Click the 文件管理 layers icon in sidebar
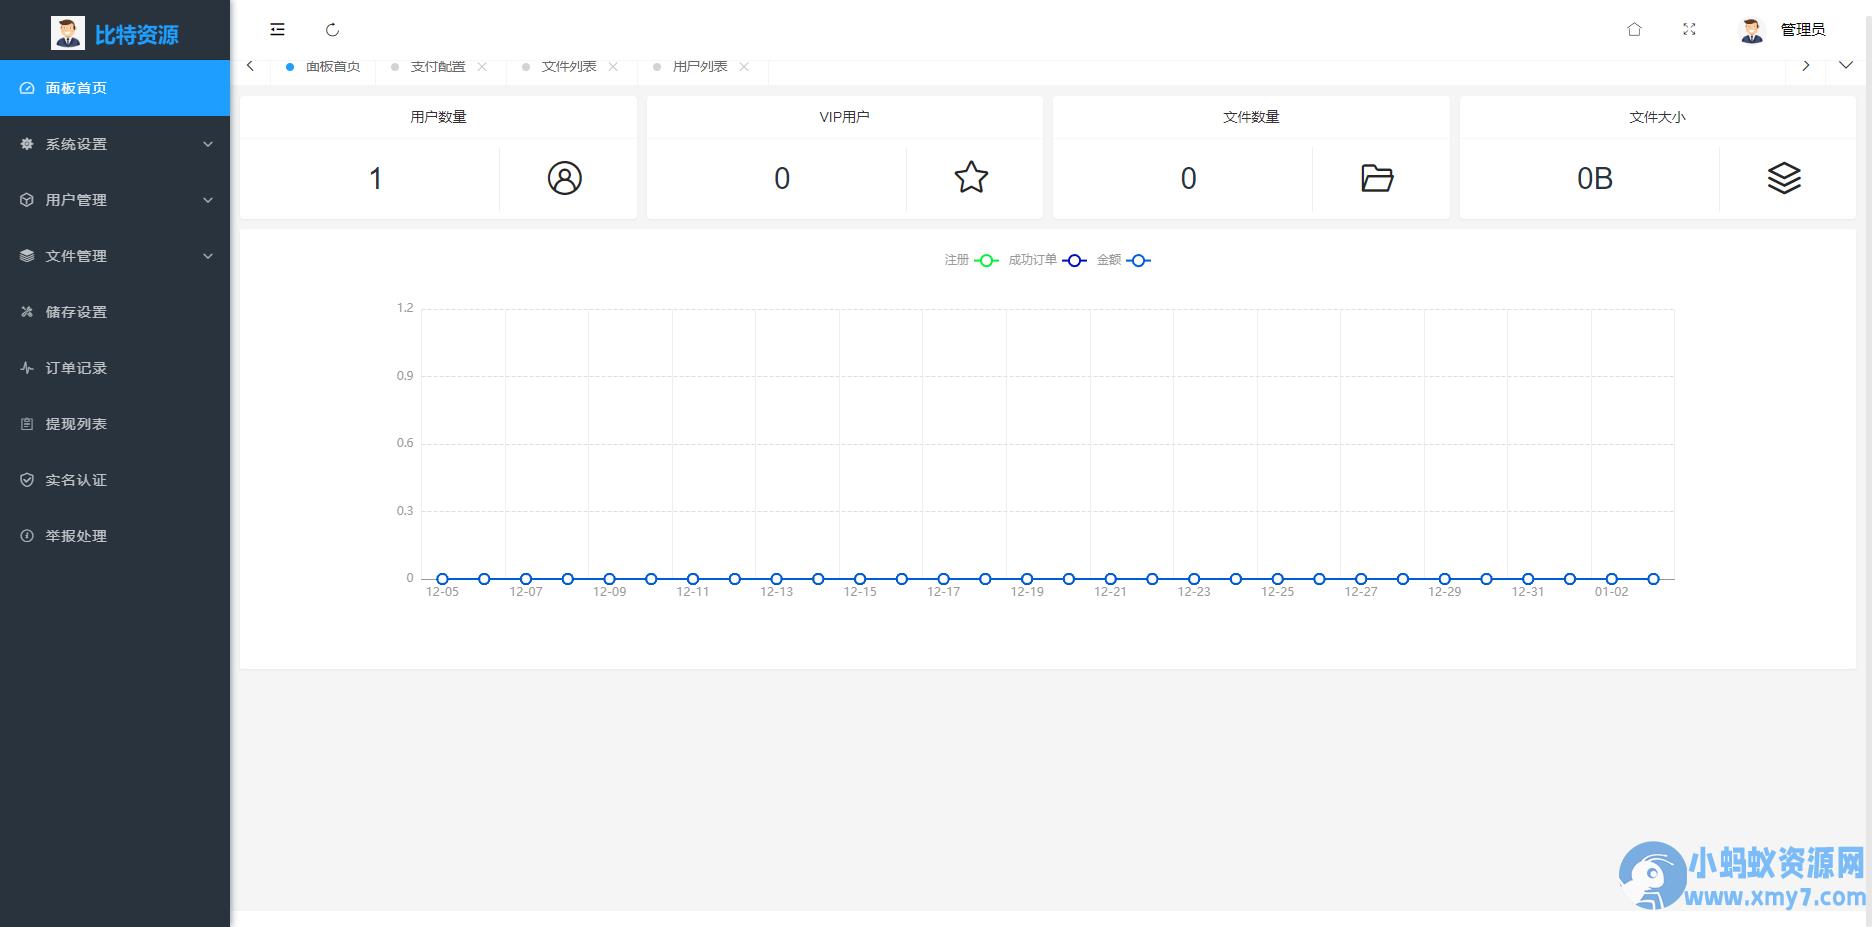Viewport: 1872px width, 927px height. pos(27,256)
